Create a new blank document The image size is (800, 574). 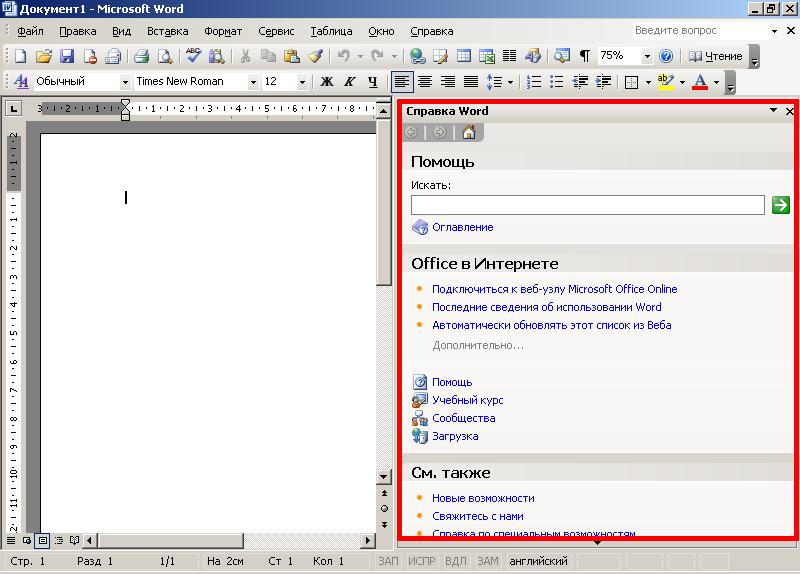click(x=20, y=56)
